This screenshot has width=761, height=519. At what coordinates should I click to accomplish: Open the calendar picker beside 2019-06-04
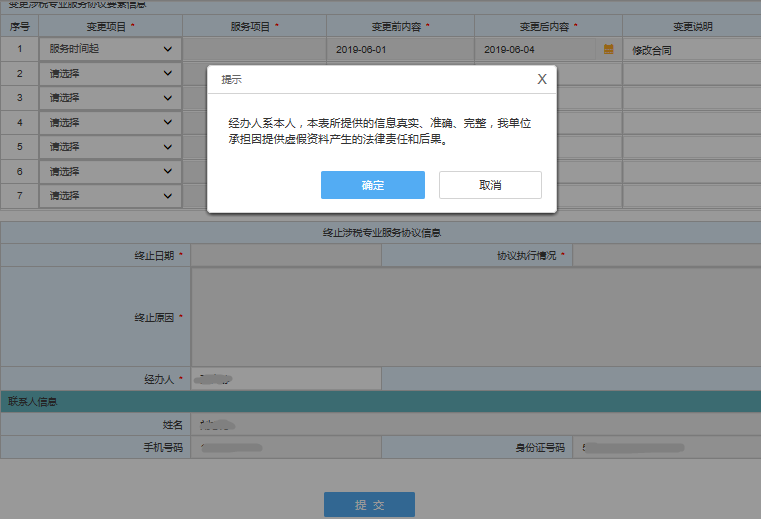(x=608, y=48)
